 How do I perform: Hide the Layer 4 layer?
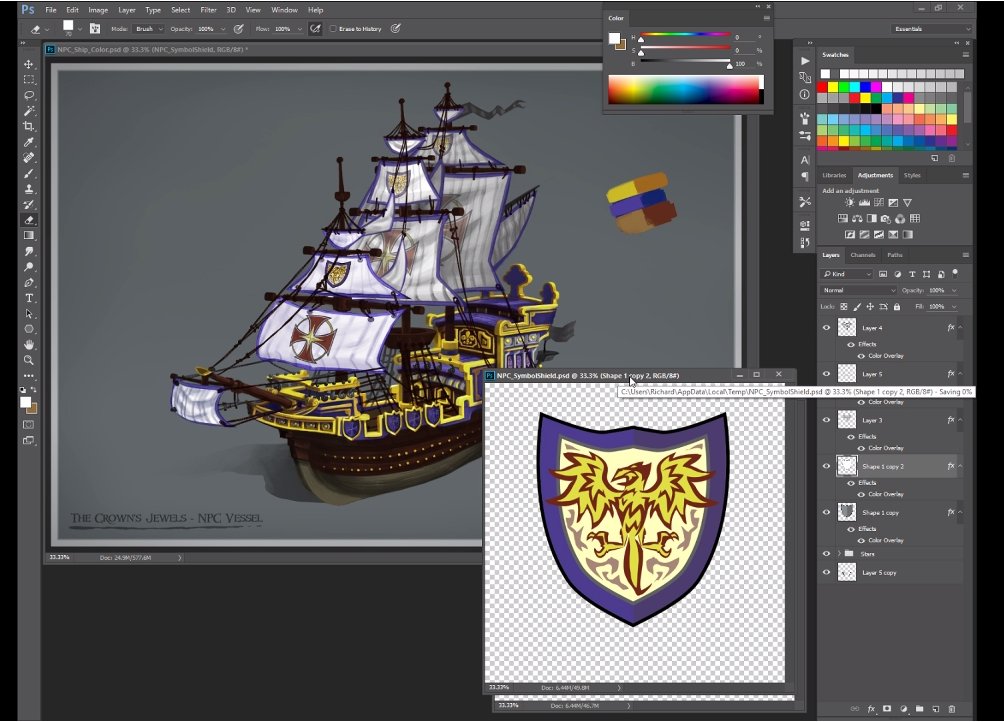click(x=826, y=327)
